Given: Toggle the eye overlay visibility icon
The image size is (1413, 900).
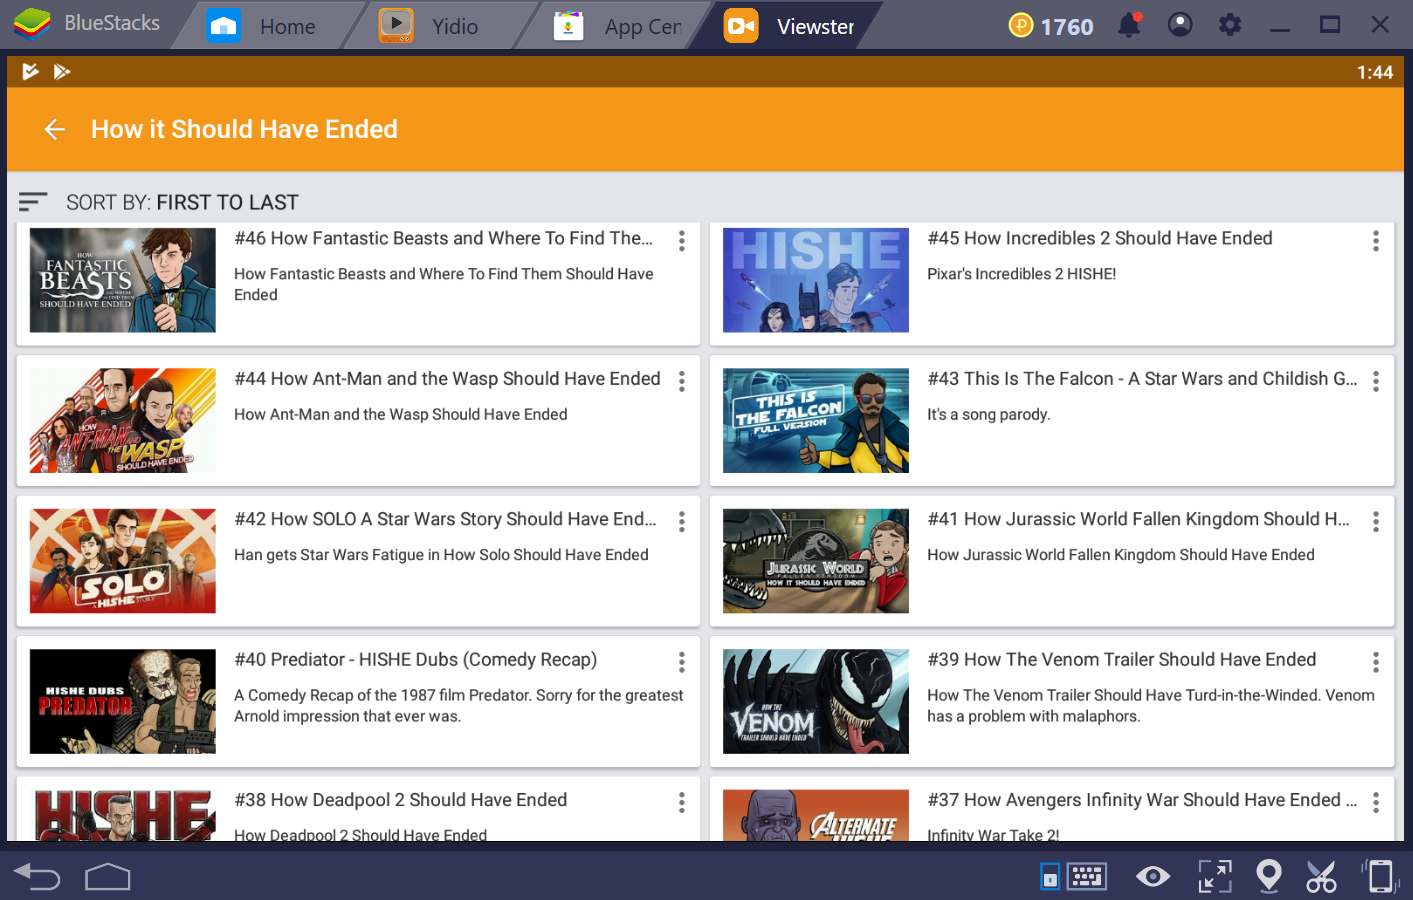Looking at the screenshot, I should [1153, 877].
